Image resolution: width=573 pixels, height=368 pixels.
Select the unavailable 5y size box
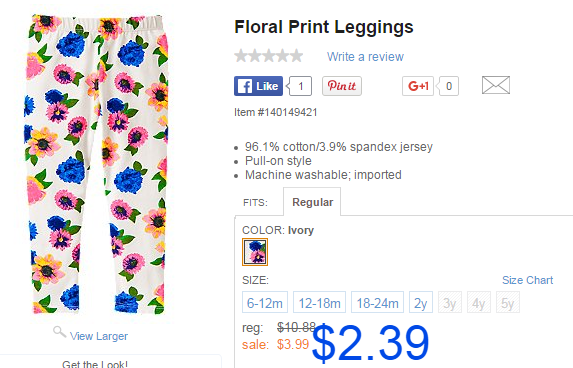coord(508,302)
